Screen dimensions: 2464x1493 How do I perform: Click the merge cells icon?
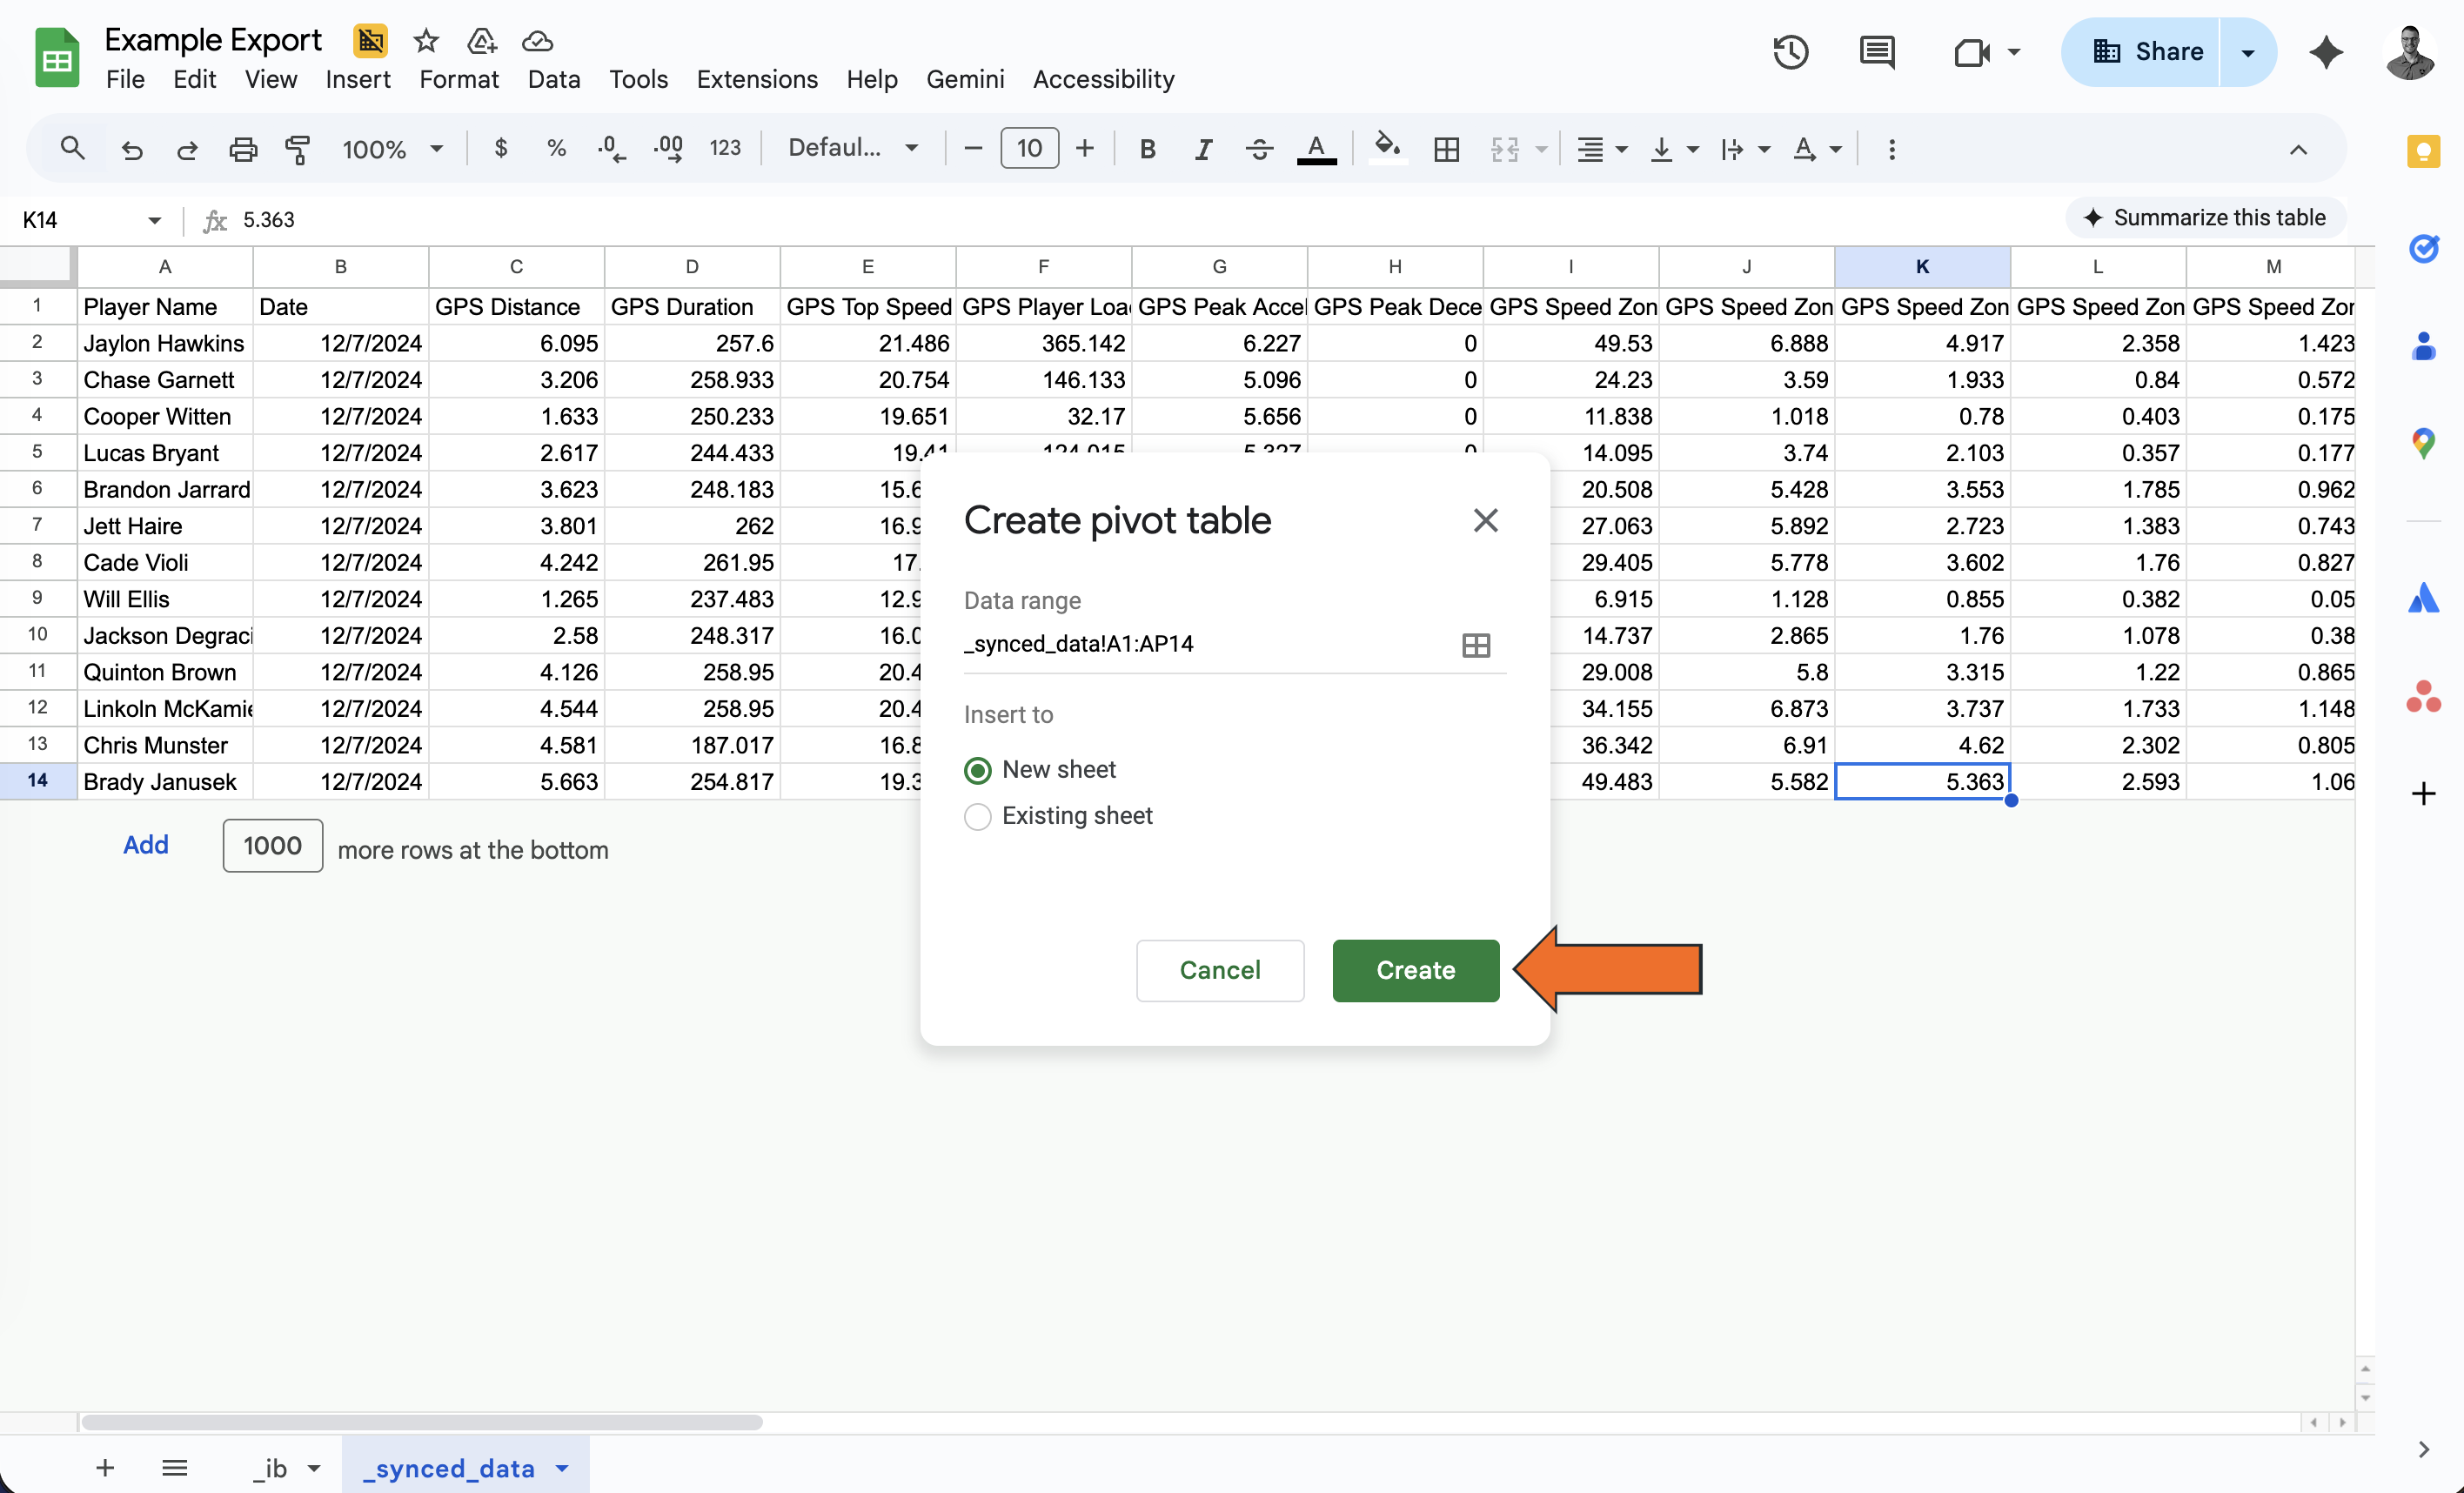[1504, 149]
